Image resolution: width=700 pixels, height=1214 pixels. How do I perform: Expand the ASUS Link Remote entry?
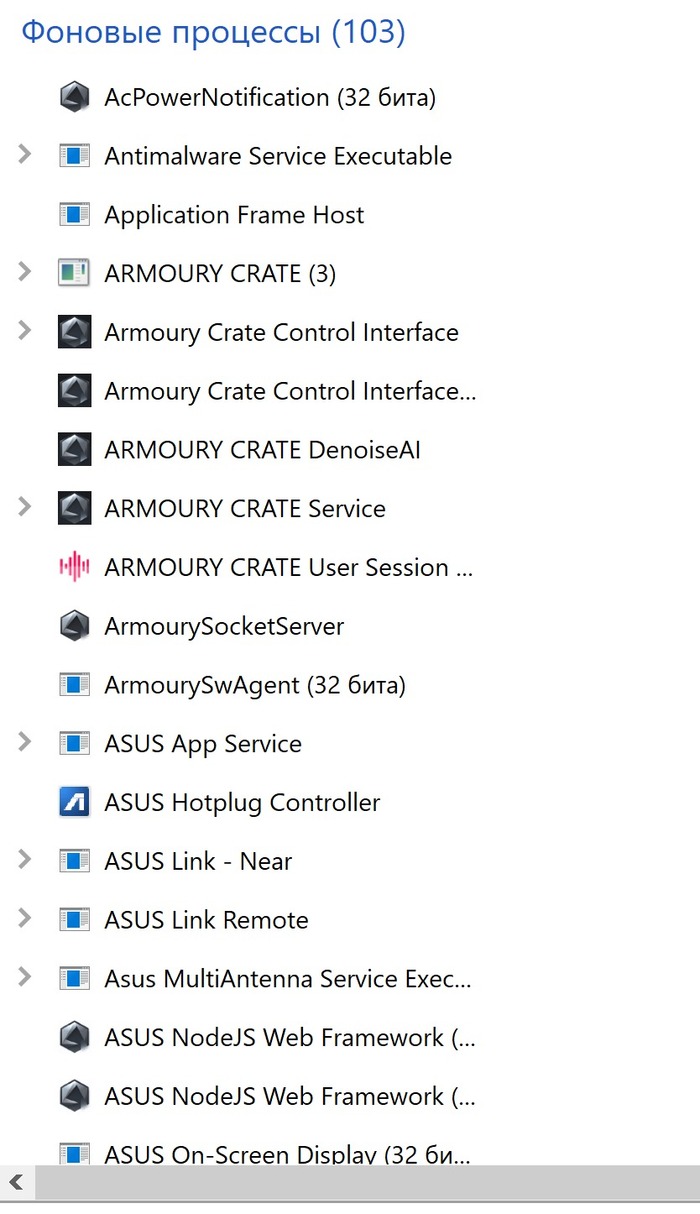coord(25,919)
